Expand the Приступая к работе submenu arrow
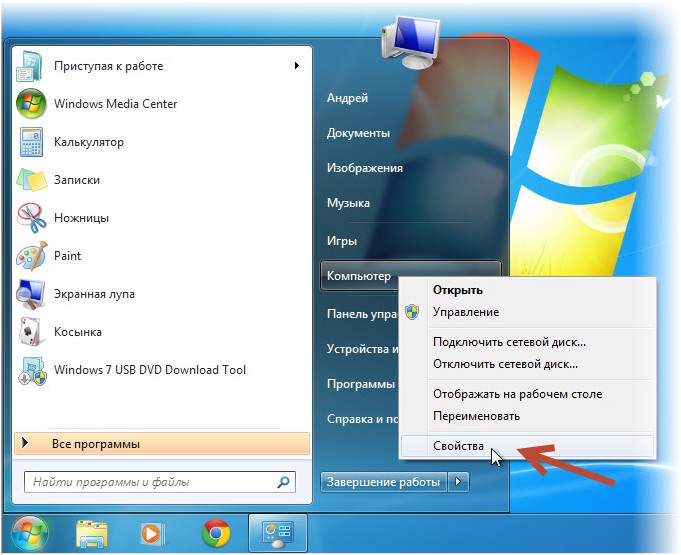Viewport: 681px width, 555px height. [297, 66]
